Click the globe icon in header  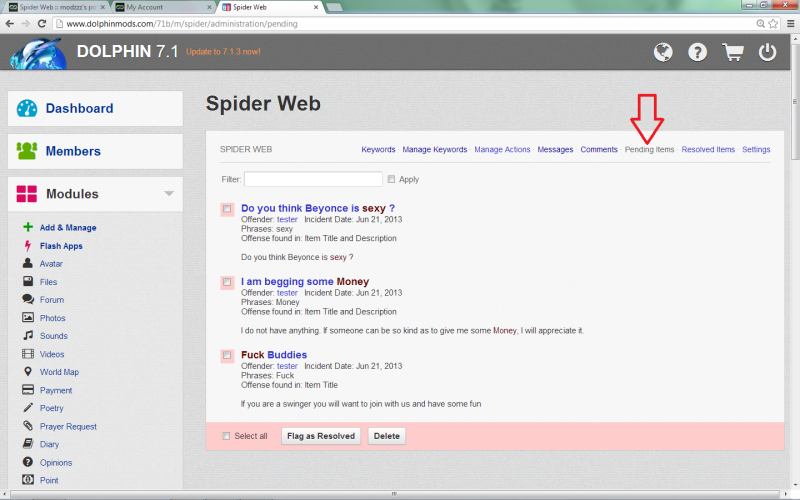[x=662, y=52]
